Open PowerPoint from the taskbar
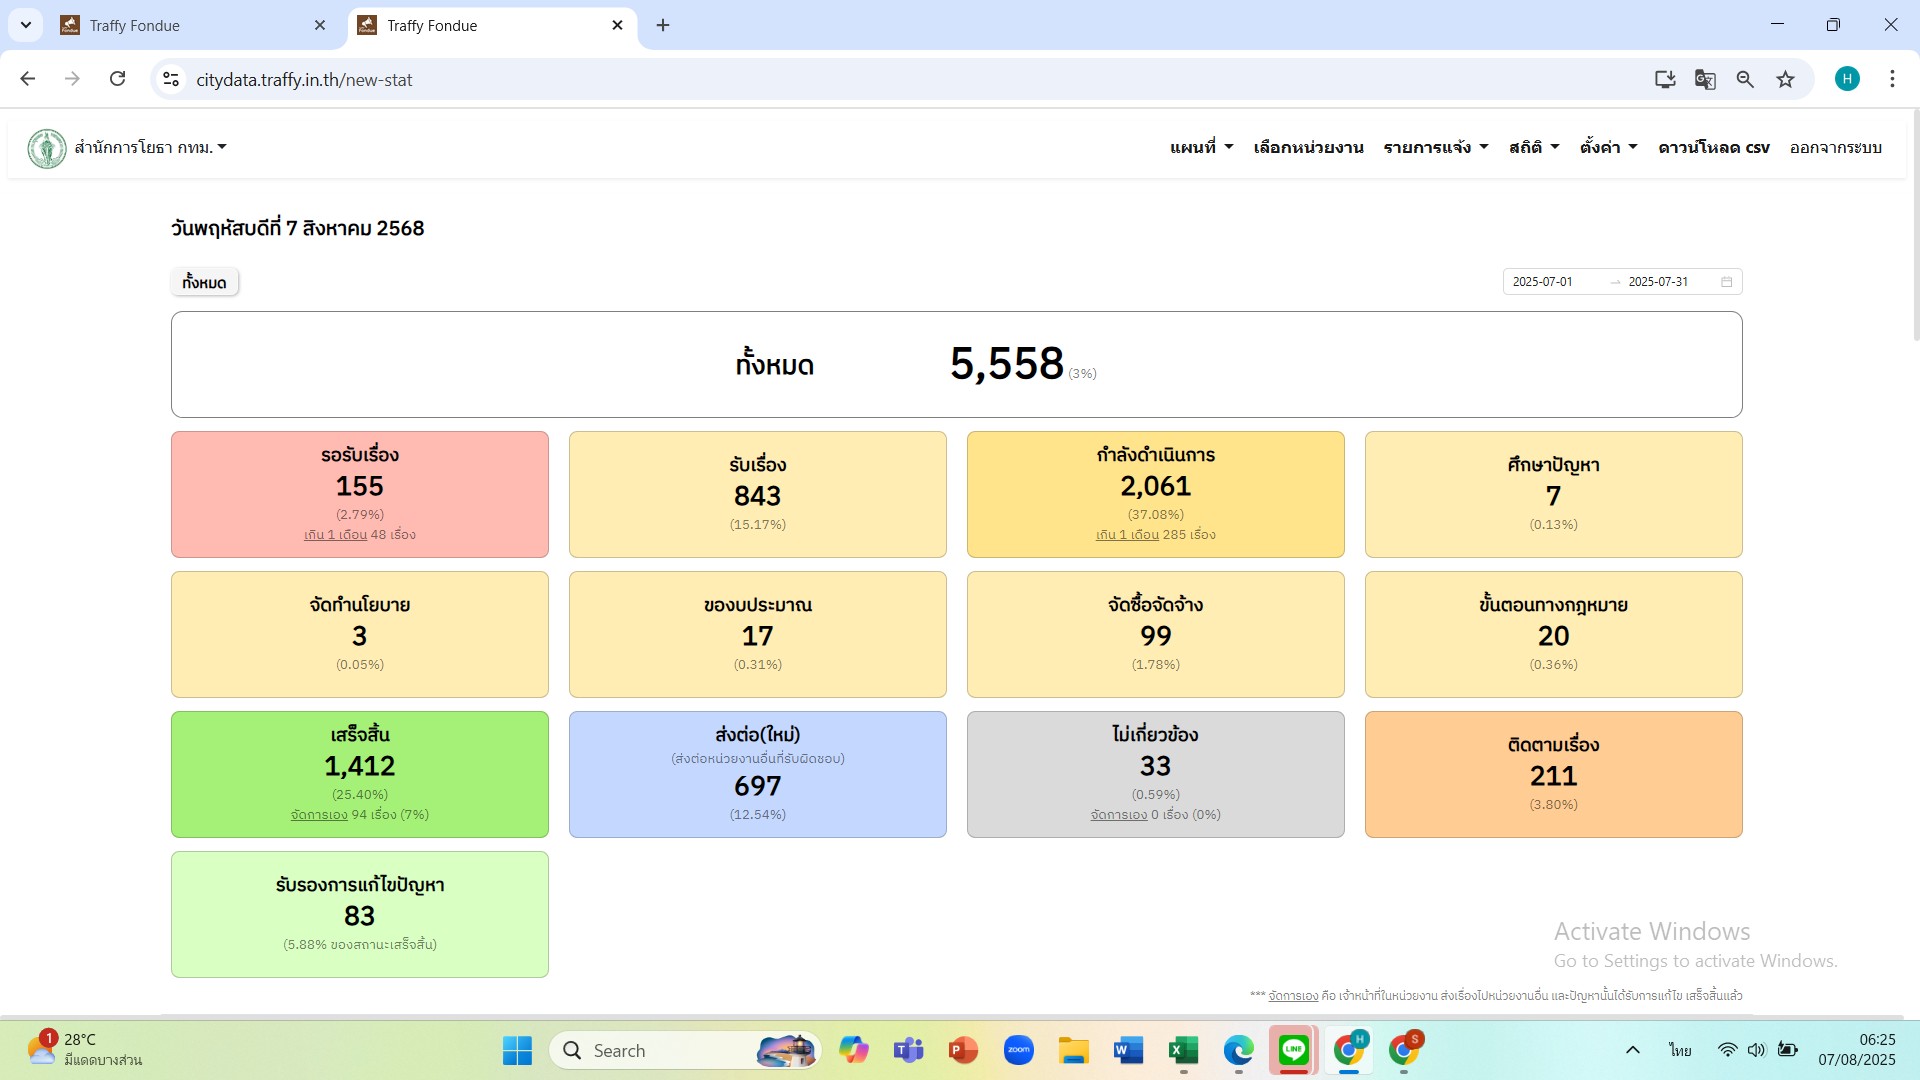Viewport: 1920px width, 1080px height. click(x=963, y=1050)
